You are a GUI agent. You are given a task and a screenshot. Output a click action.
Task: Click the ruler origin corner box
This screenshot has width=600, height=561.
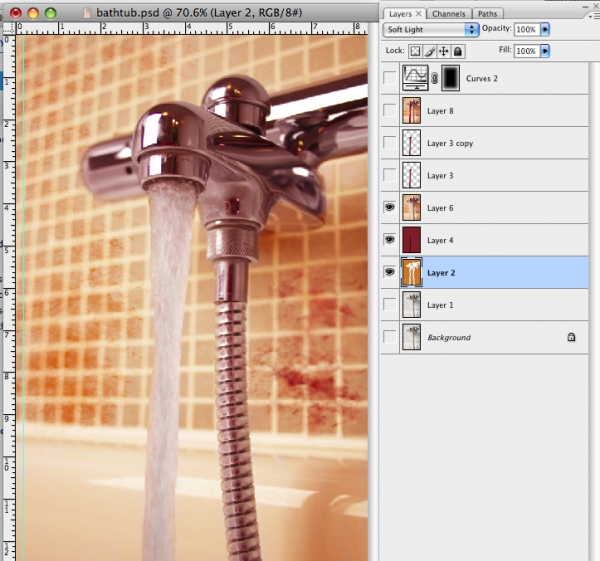tap(9, 29)
